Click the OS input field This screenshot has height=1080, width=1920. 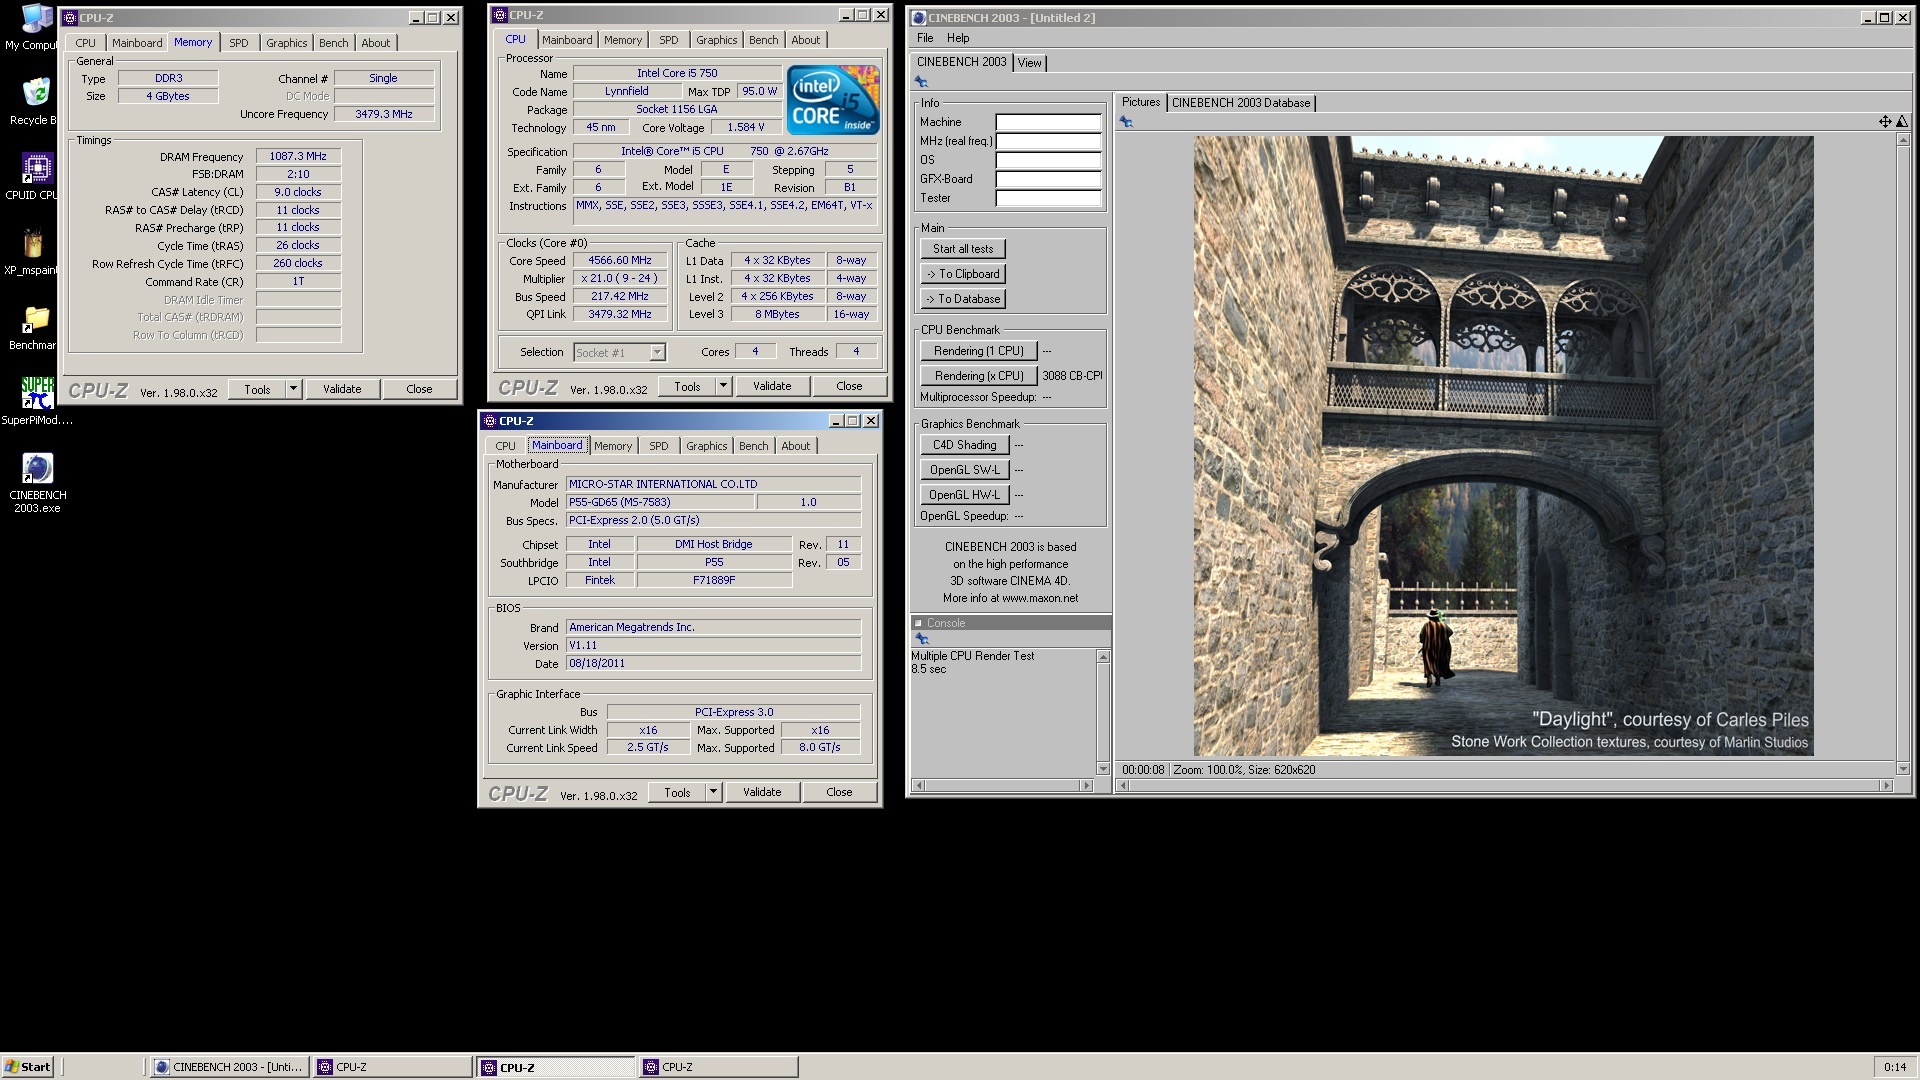(x=1048, y=160)
